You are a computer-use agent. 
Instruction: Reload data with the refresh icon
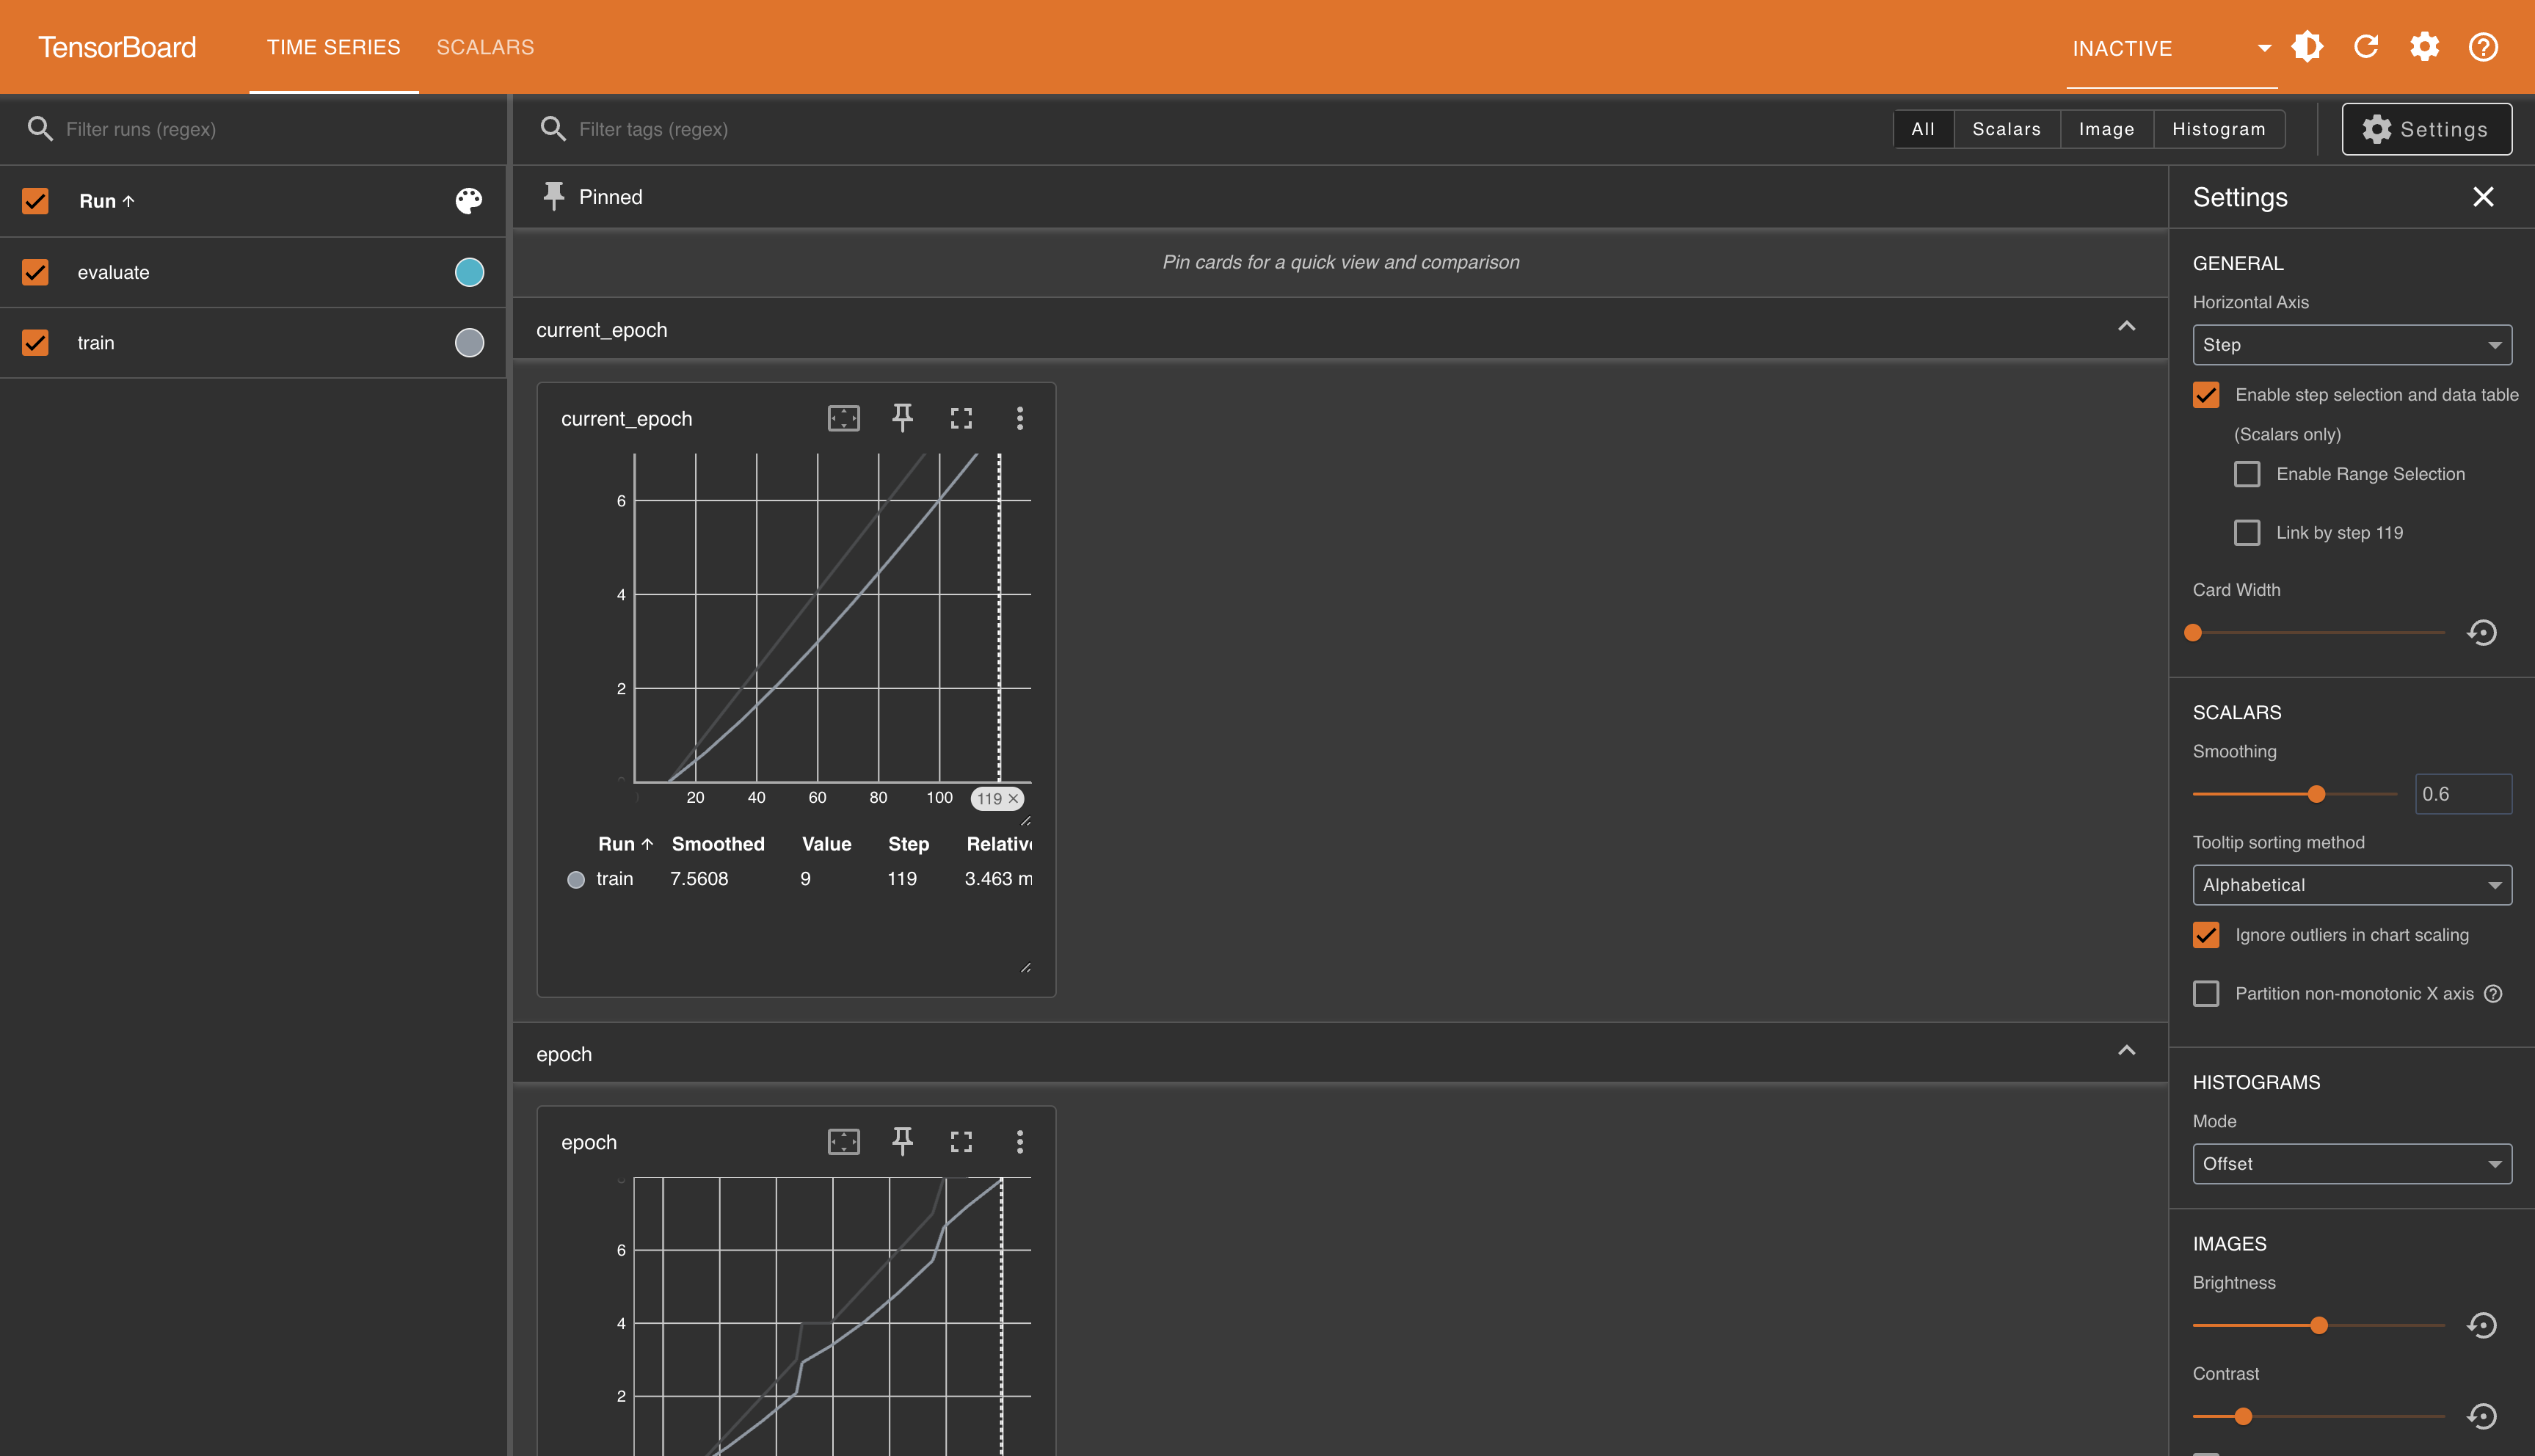(2366, 47)
